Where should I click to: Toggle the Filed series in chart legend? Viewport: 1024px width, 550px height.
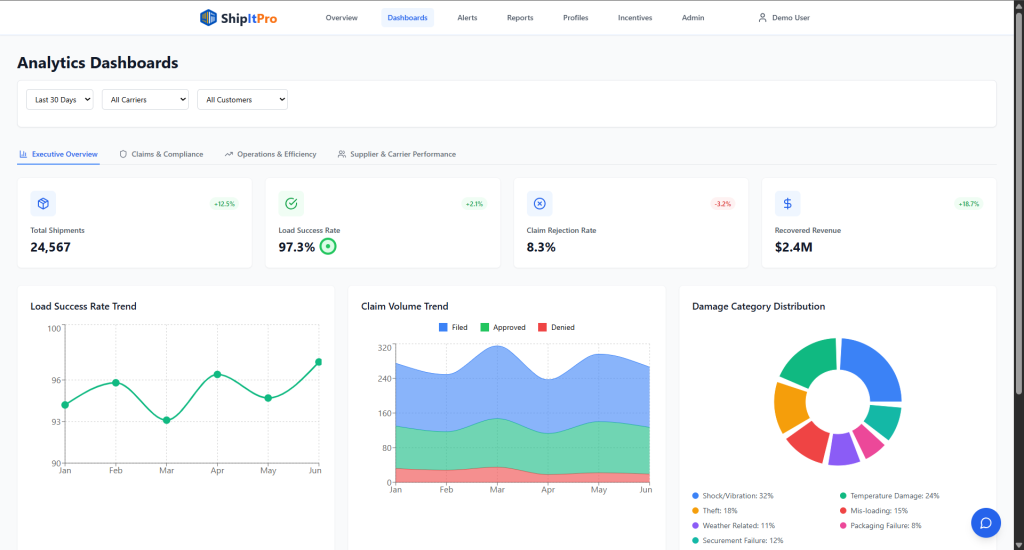point(453,327)
